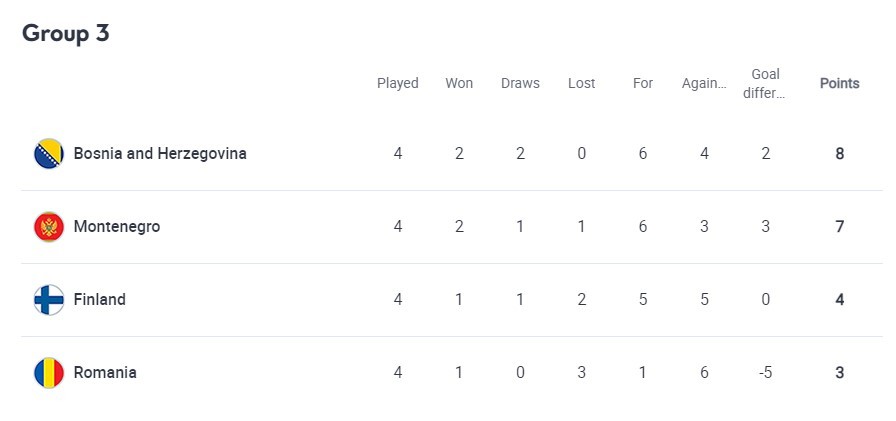The width and height of the screenshot is (896, 421).
Task: Click Romania's -5 goal difference value
Action: pyautogui.click(x=765, y=373)
